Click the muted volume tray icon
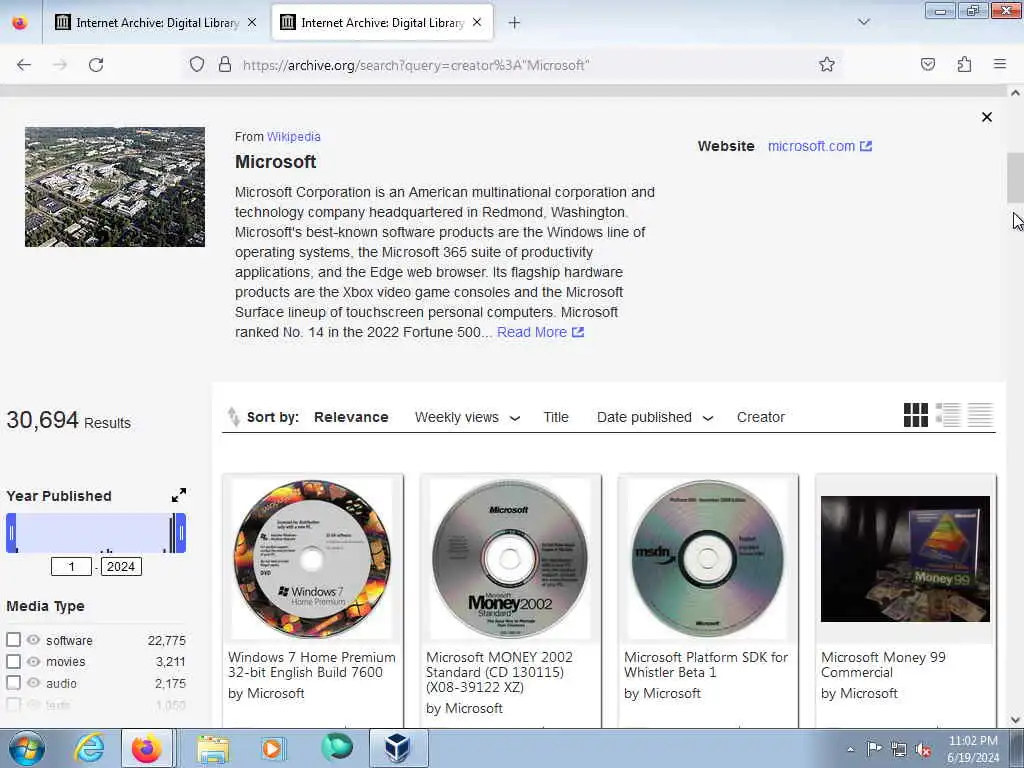This screenshot has width=1024, height=768. click(923, 749)
